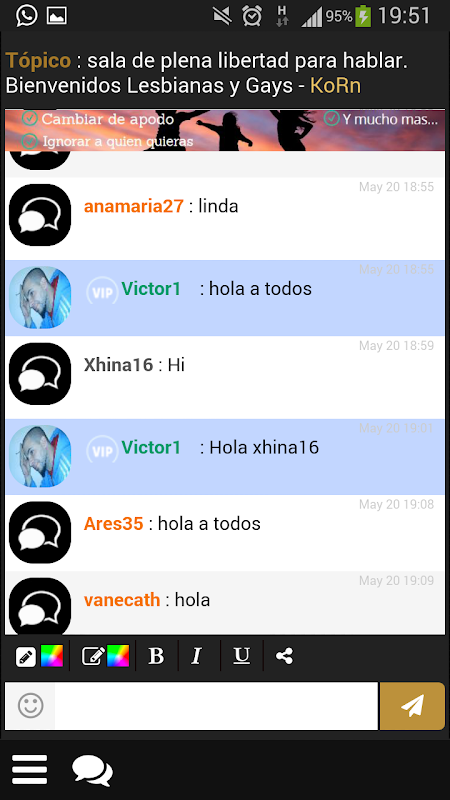Tap Xhina16 default chat avatar
Viewport: 450px width, 800px height.
[40, 373]
